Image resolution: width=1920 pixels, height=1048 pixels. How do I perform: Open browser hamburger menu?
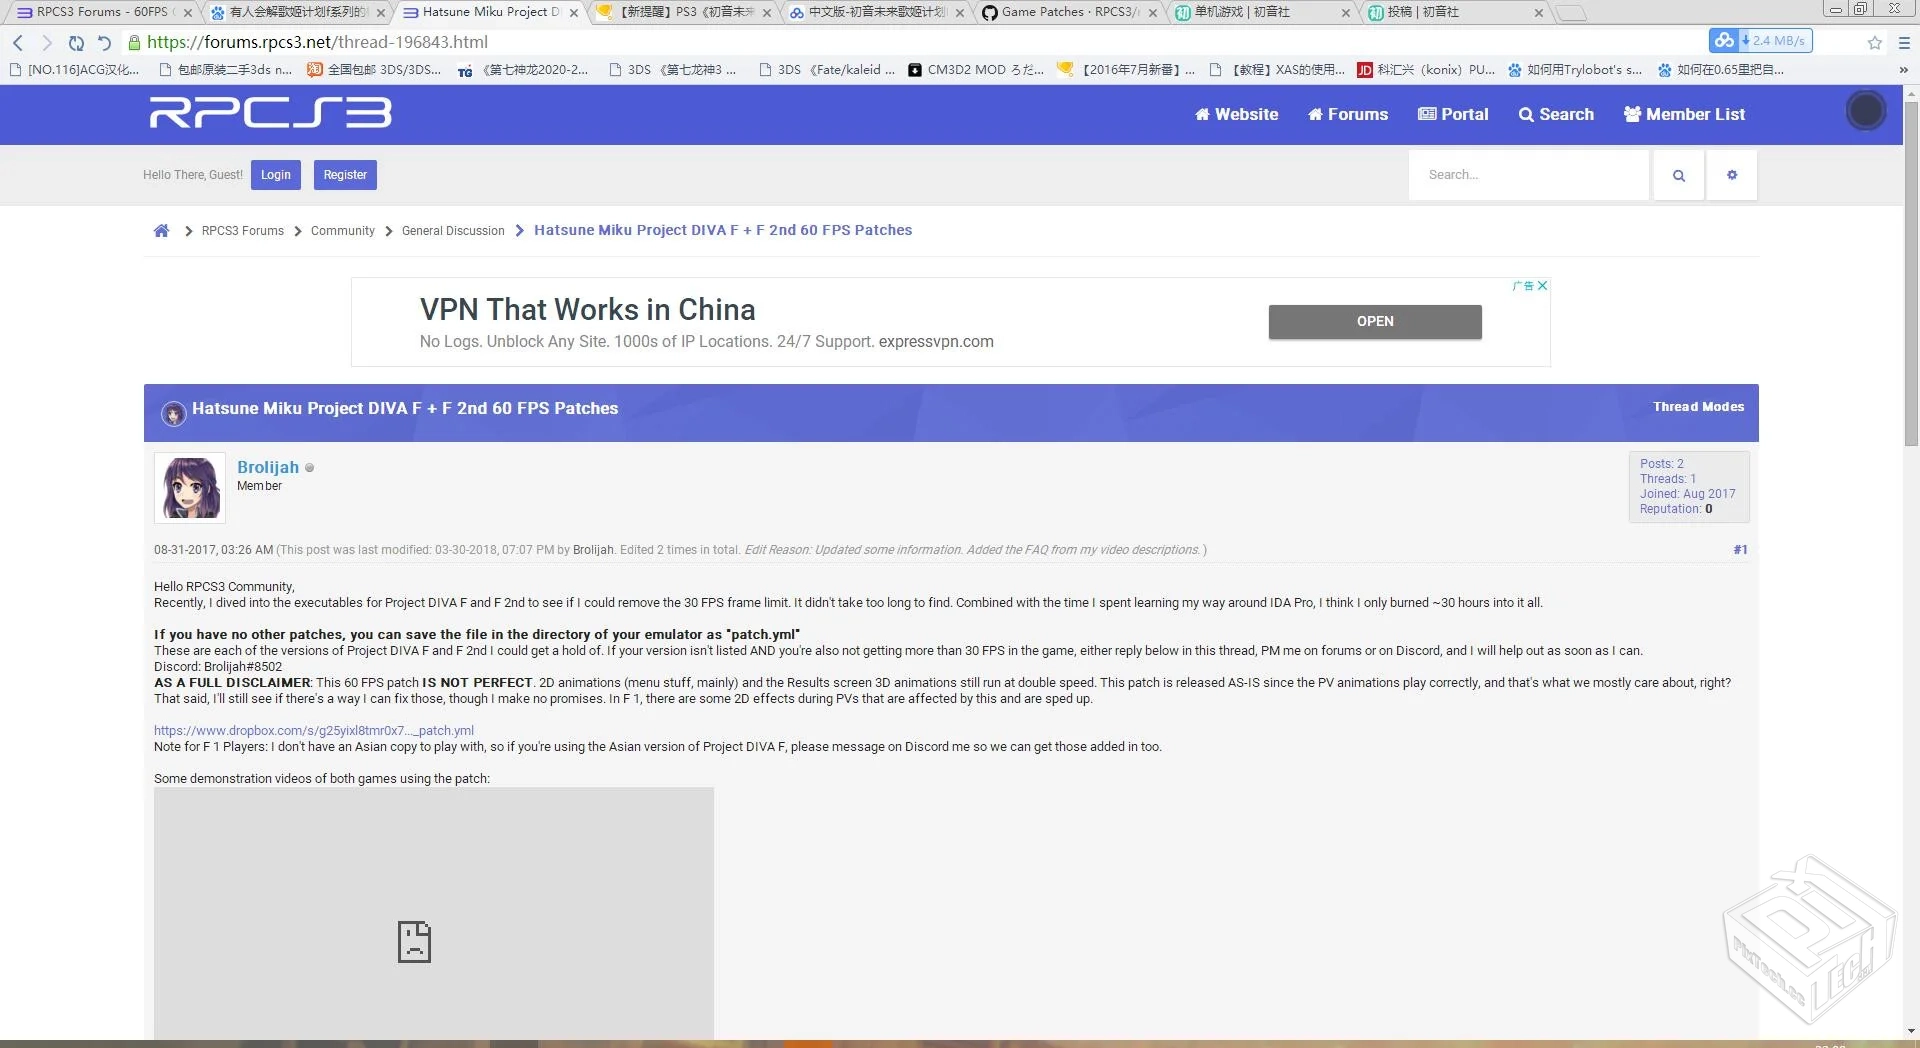pos(1904,42)
